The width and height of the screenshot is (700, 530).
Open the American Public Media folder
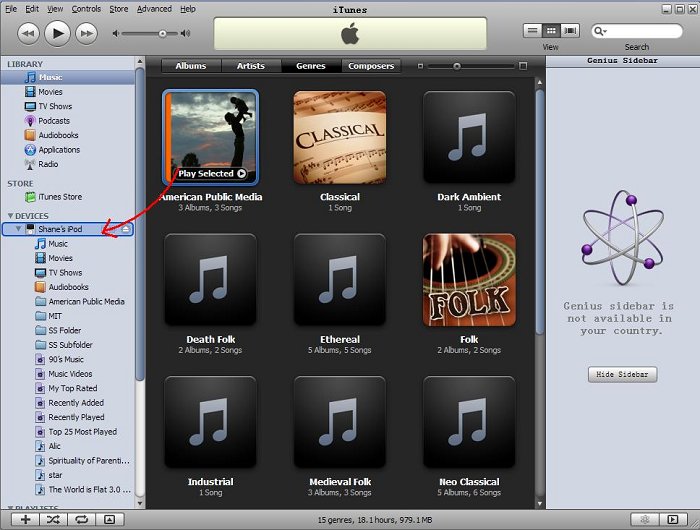tap(68, 302)
